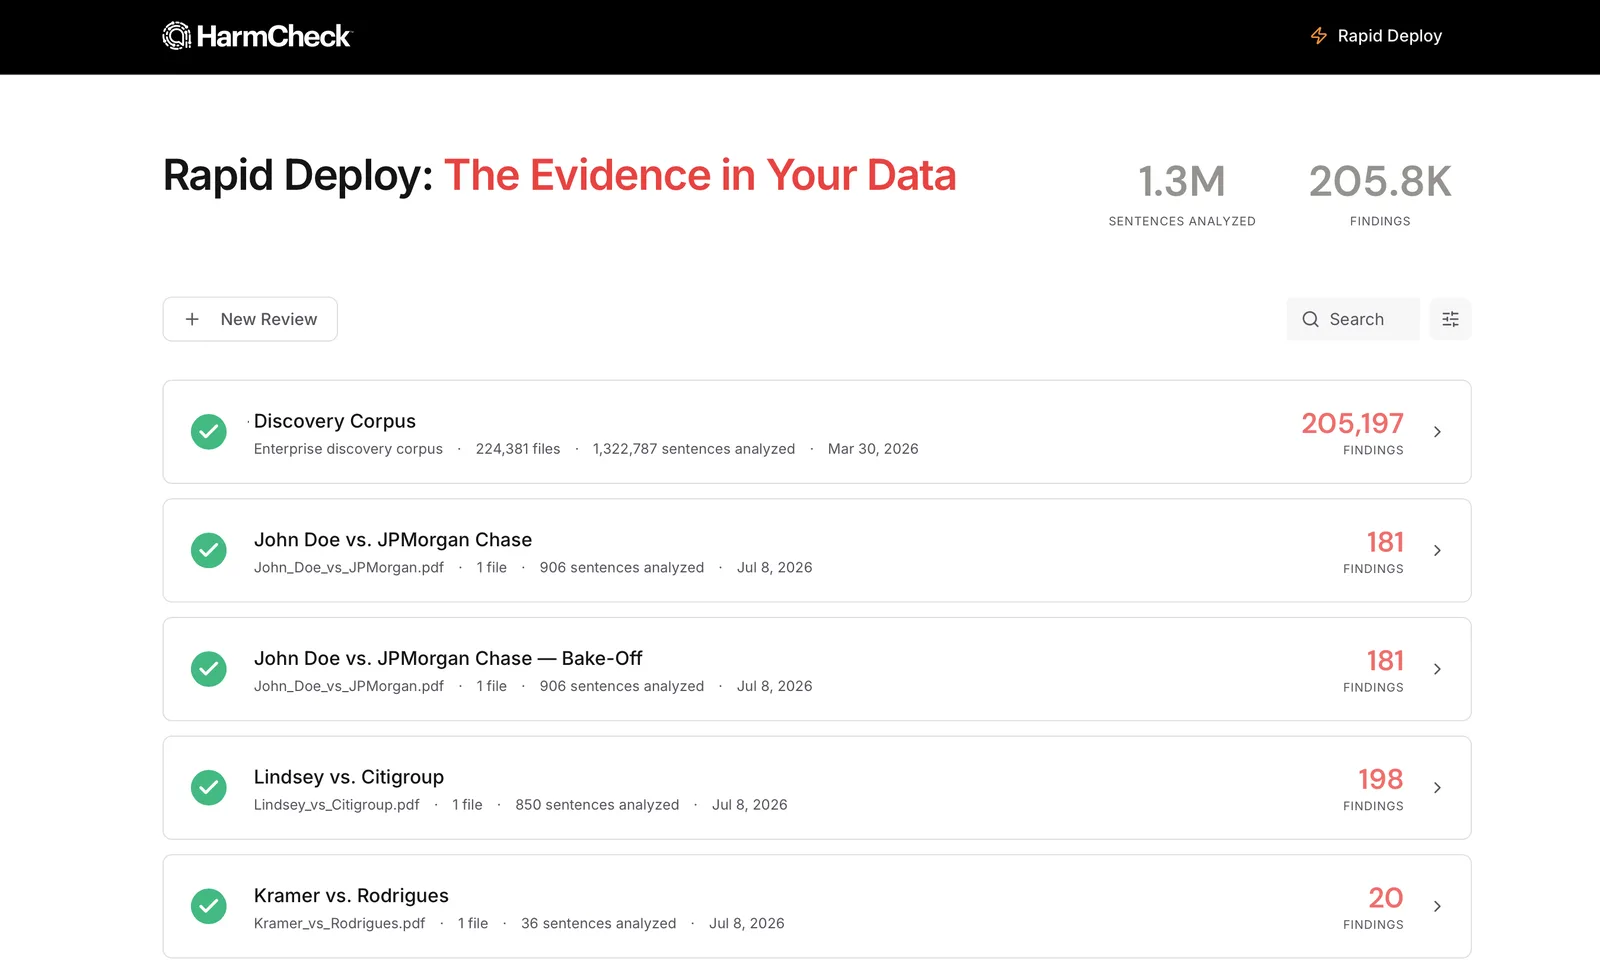The height and width of the screenshot is (968, 1600).
Task: Click Lindsey_vs_Citigroup.pdf file name
Action: 337,805
